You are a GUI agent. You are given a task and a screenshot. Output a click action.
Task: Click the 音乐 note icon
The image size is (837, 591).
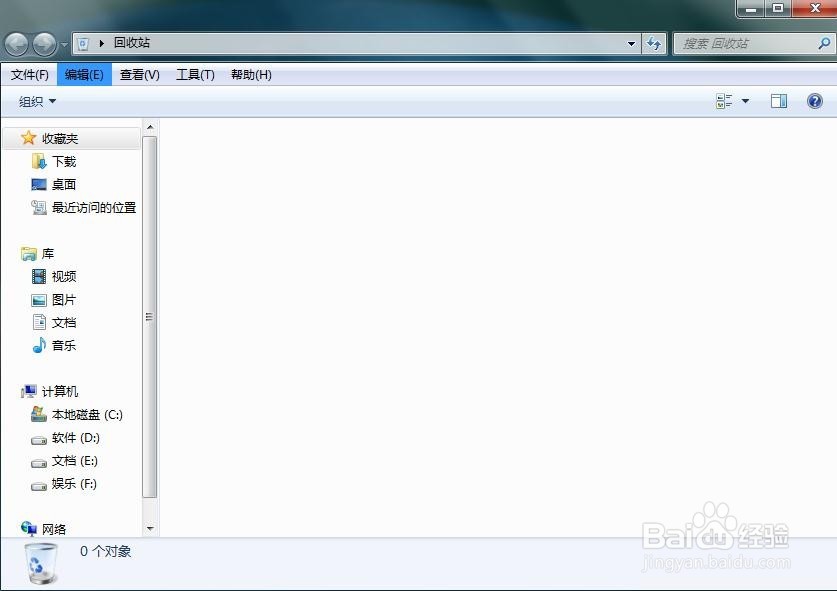tap(39, 345)
